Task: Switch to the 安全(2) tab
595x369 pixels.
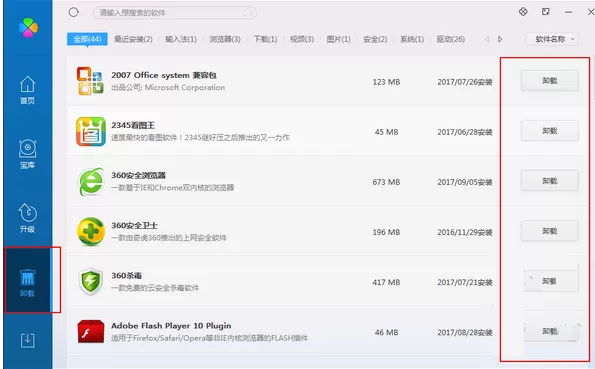Action: pyautogui.click(x=375, y=39)
